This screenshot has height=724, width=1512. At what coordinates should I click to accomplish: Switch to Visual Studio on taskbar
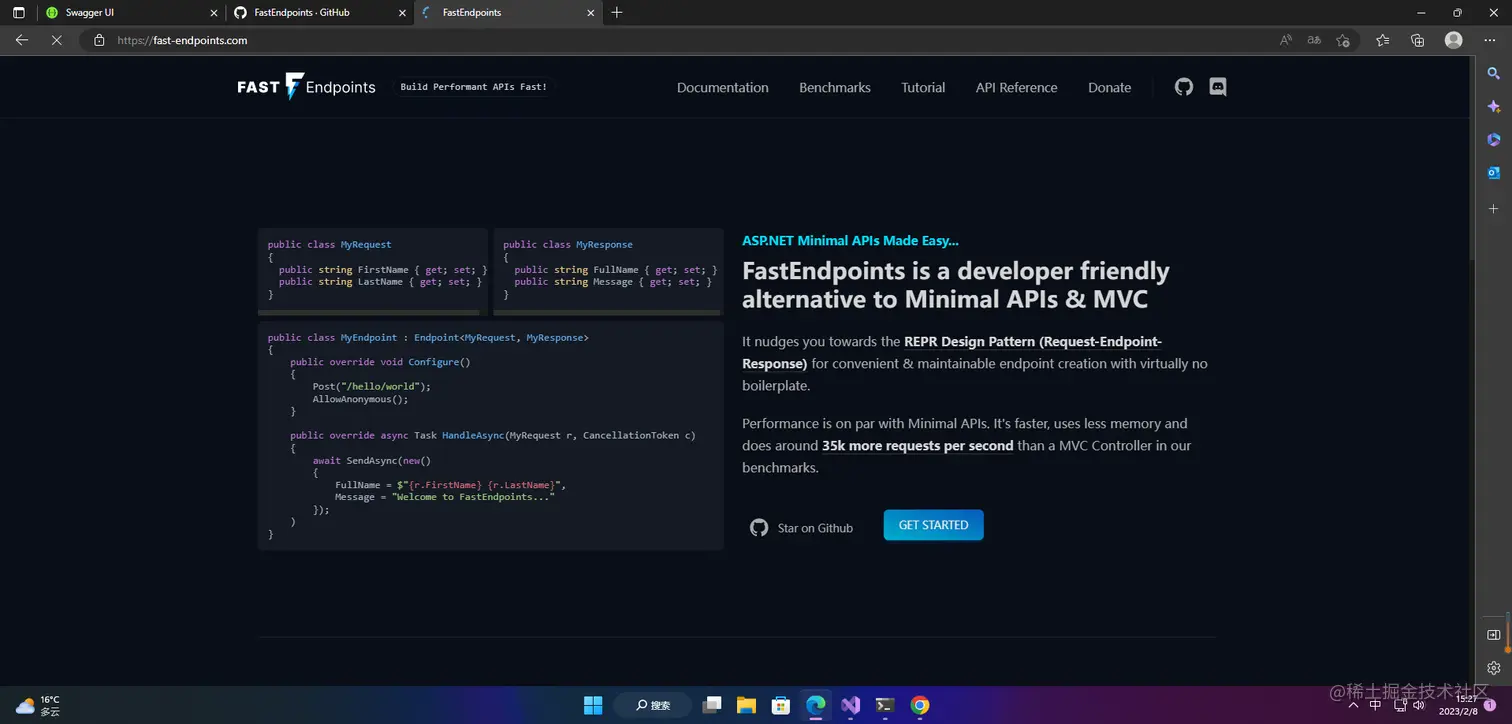click(850, 705)
